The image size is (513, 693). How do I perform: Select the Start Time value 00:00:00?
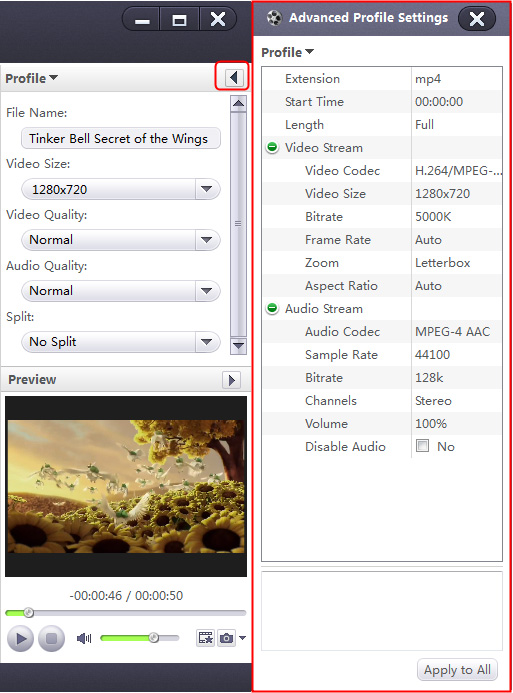(439, 102)
